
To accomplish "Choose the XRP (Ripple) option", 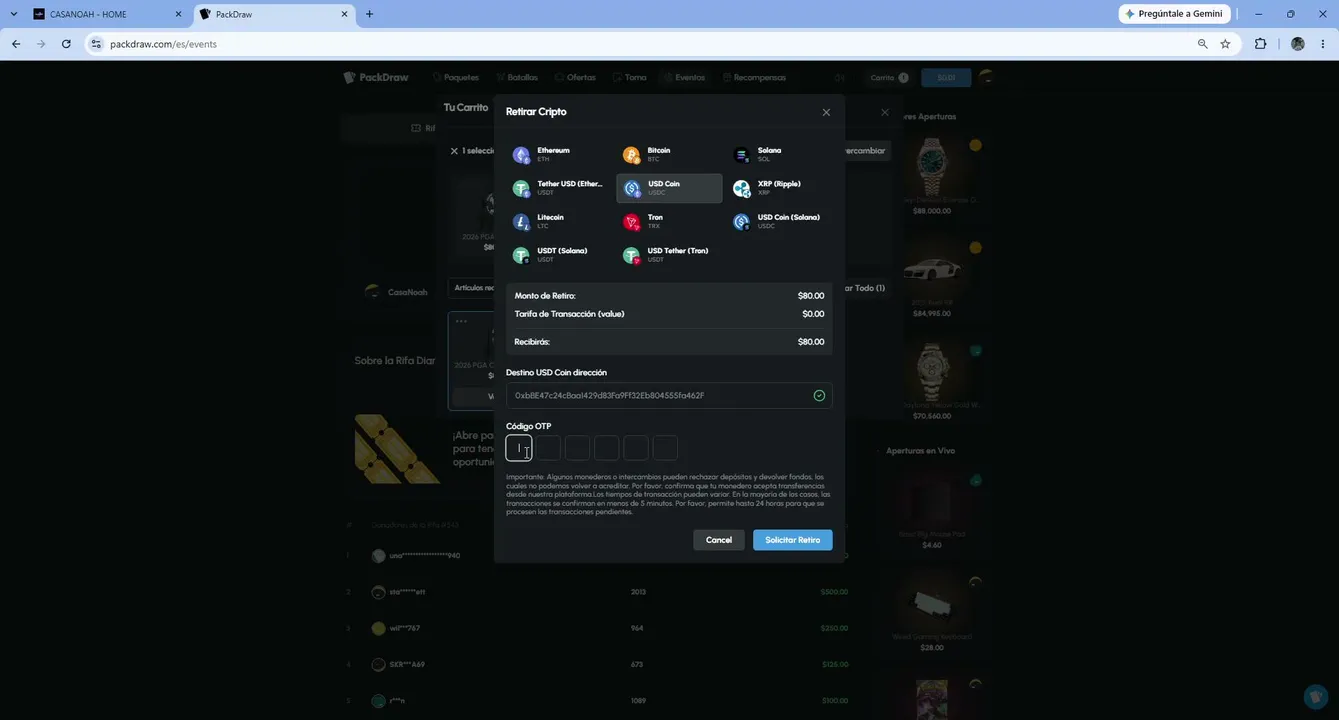I will click(779, 188).
